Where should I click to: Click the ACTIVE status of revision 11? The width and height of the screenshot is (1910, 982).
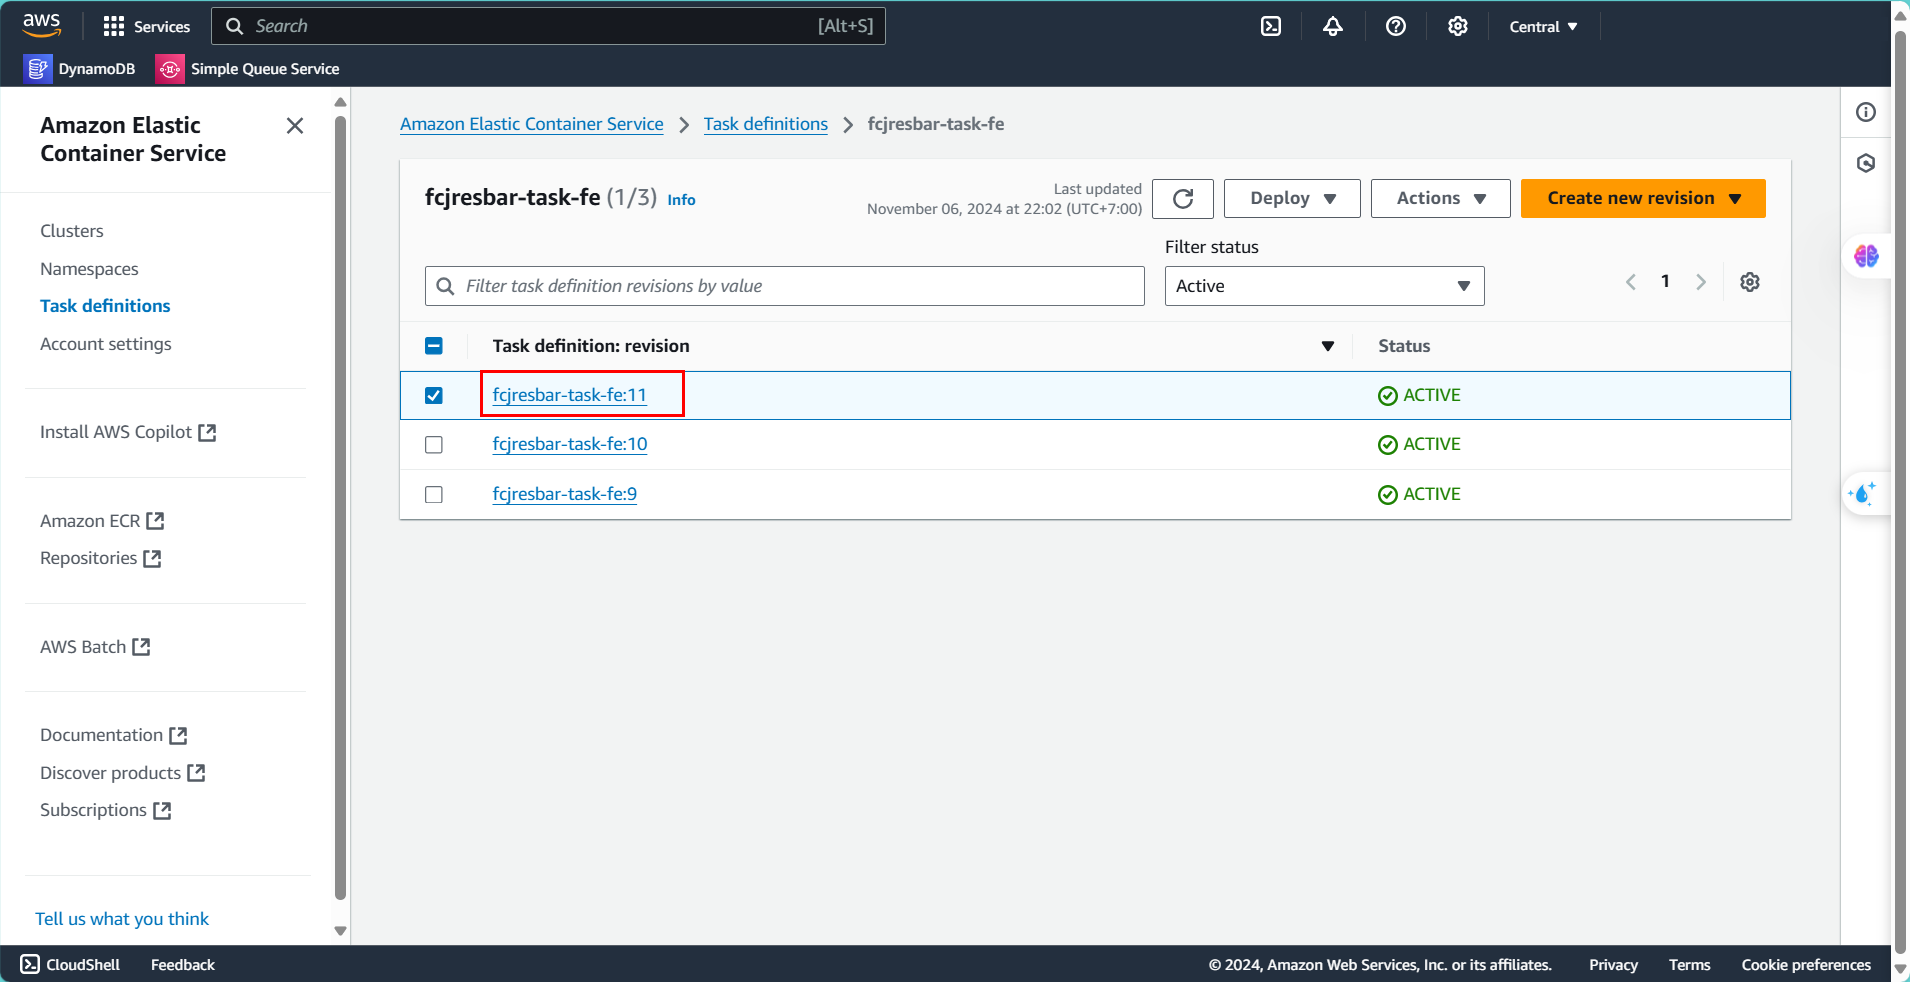click(x=1419, y=395)
